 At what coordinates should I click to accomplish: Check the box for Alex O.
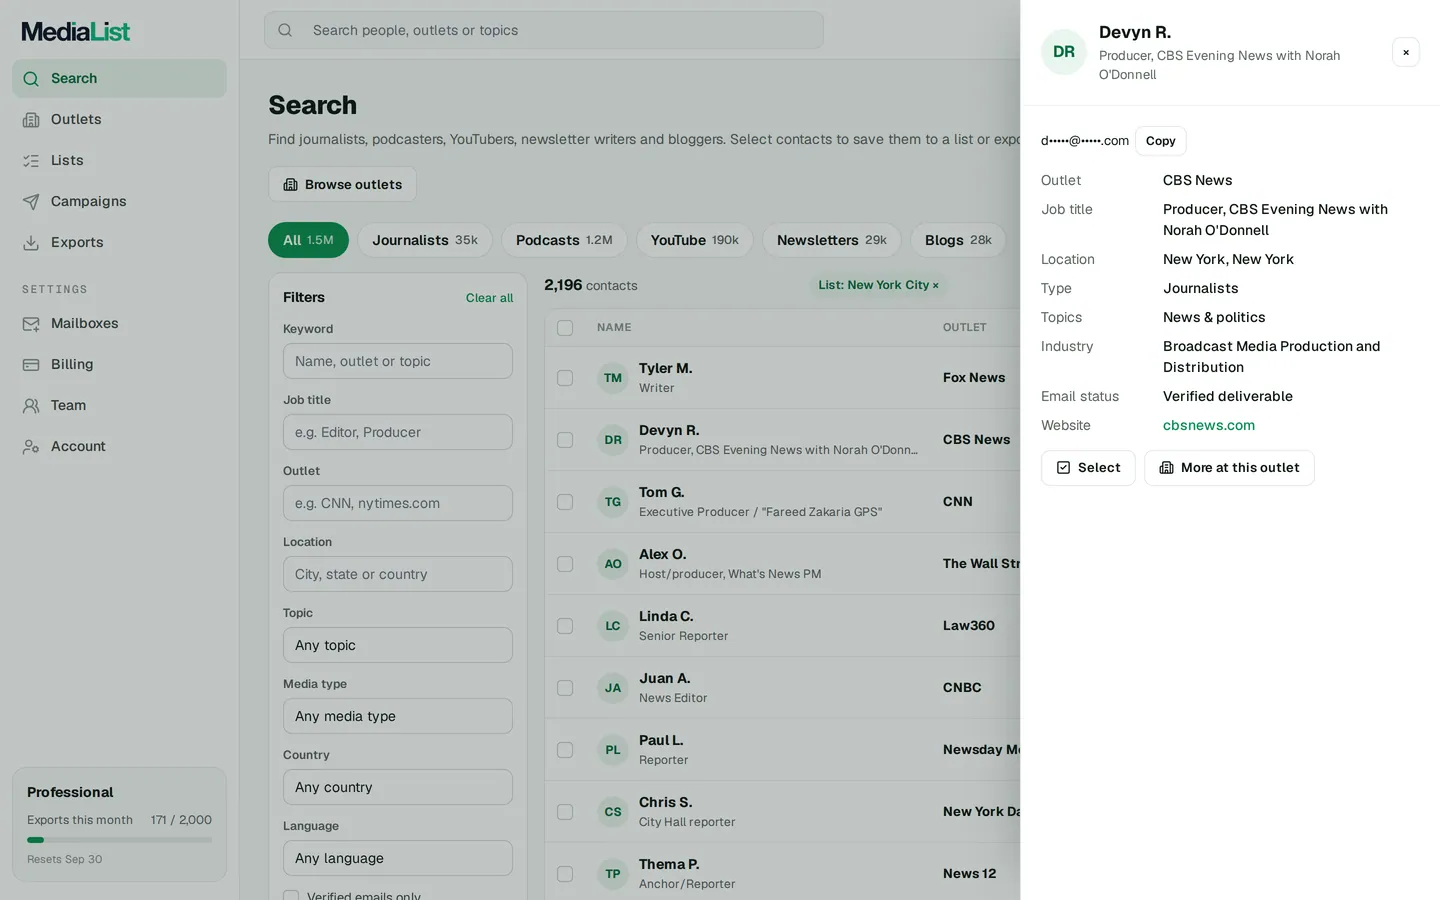pyautogui.click(x=565, y=564)
